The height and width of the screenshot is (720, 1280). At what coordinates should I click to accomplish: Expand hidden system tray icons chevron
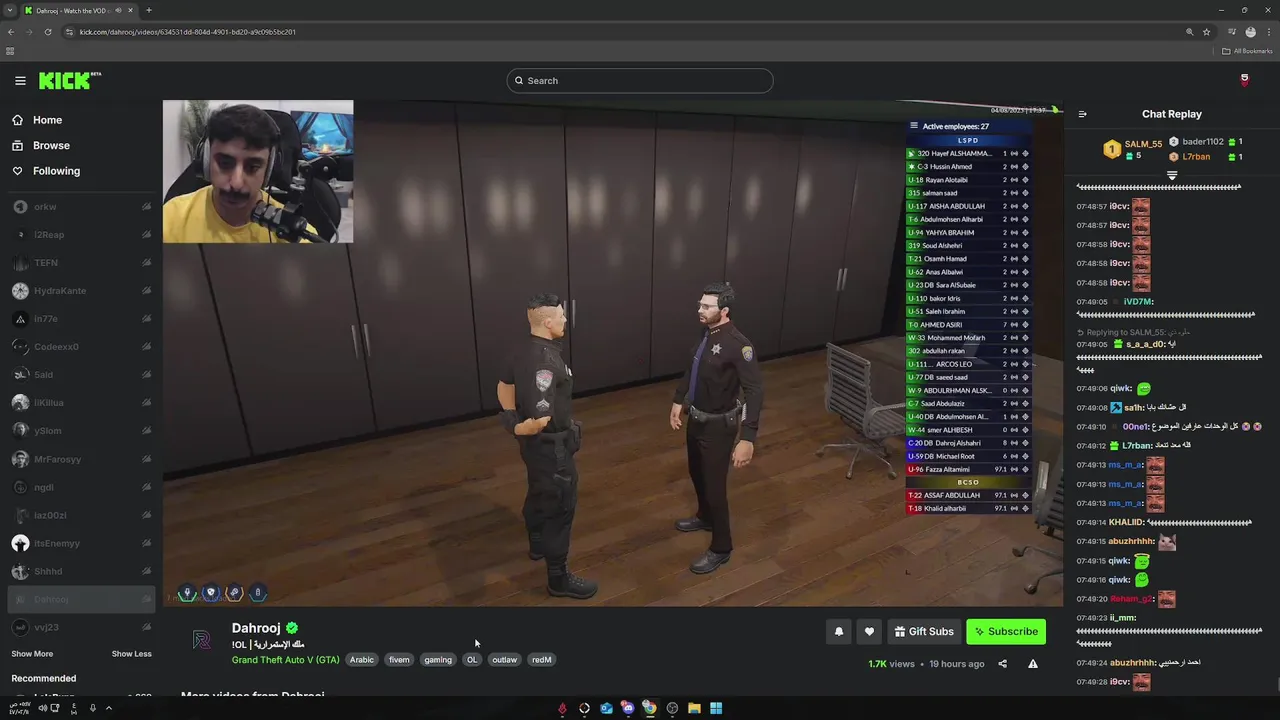tap(109, 708)
